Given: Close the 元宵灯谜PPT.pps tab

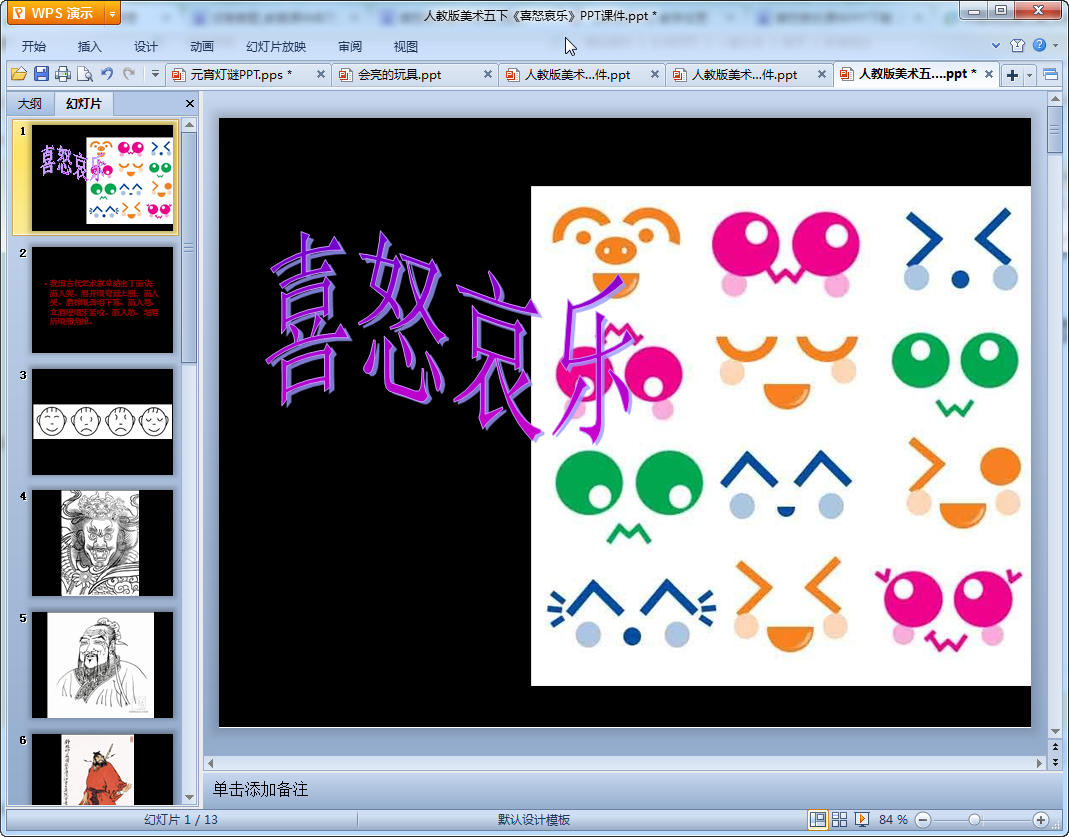Looking at the screenshot, I should (x=320, y=74).
